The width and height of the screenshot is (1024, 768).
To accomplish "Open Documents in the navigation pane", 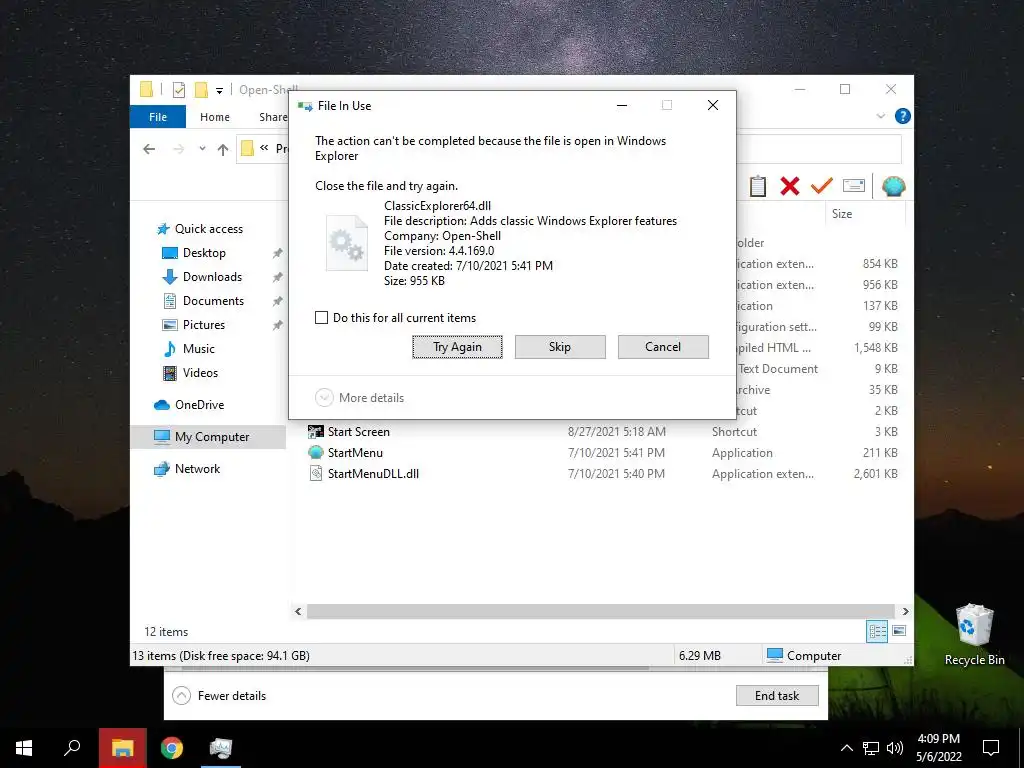I will (213, 301).
